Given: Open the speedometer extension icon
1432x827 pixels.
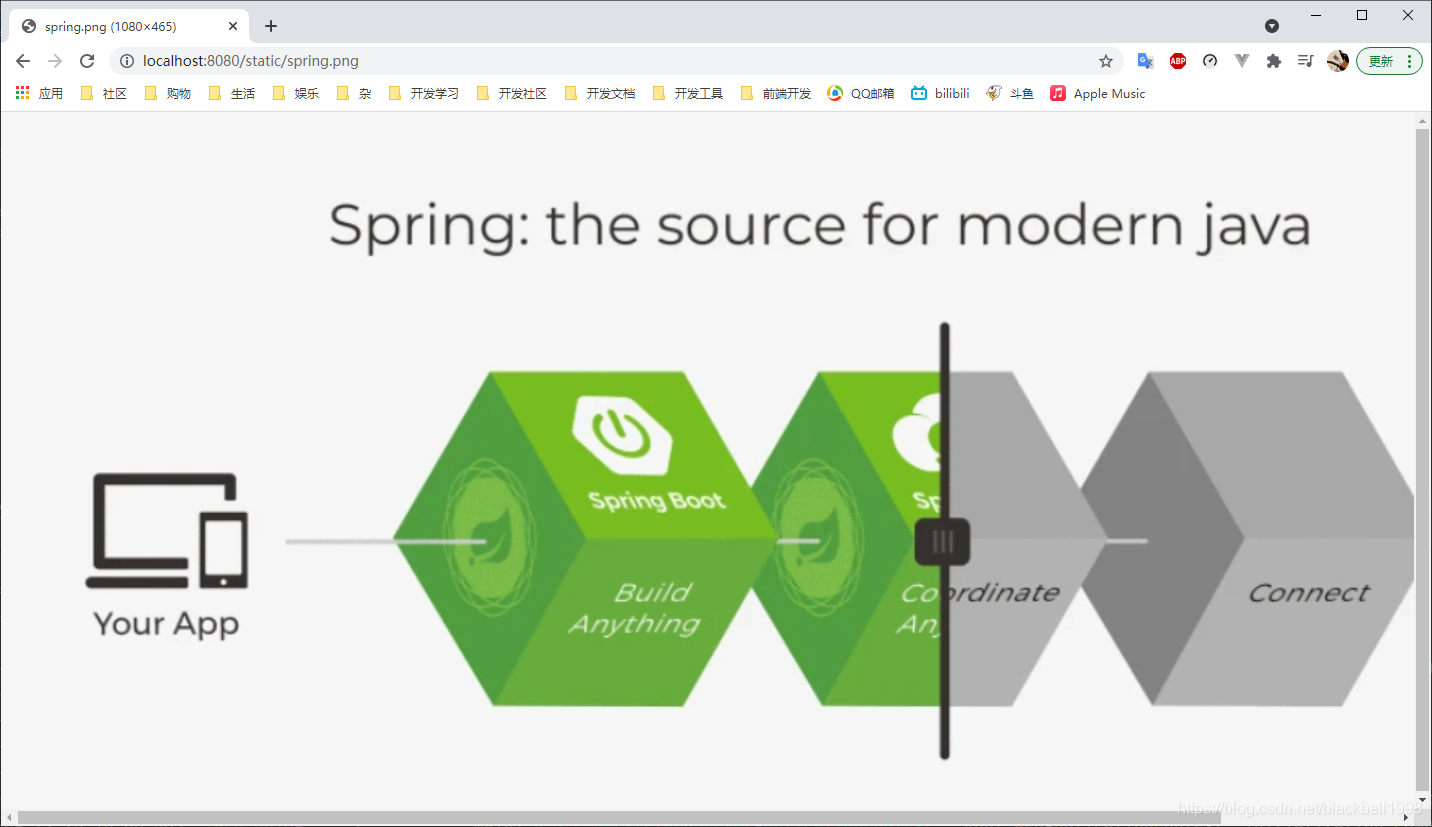Looking at the screenshot, I should tap(1210, 61).
